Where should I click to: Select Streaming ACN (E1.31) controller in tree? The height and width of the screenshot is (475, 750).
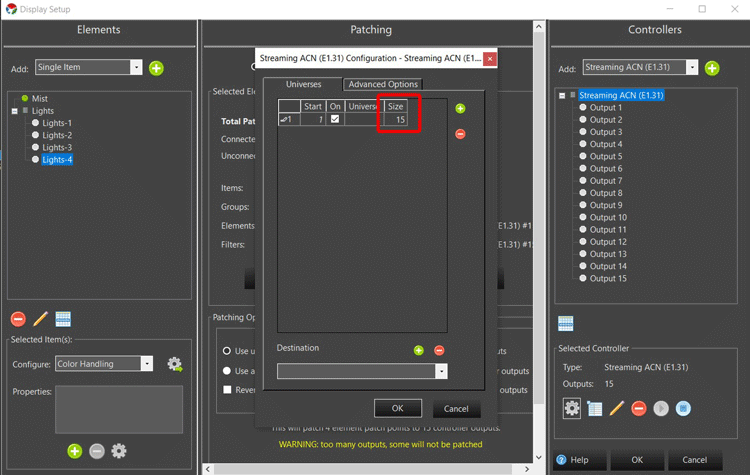(621, 95)
